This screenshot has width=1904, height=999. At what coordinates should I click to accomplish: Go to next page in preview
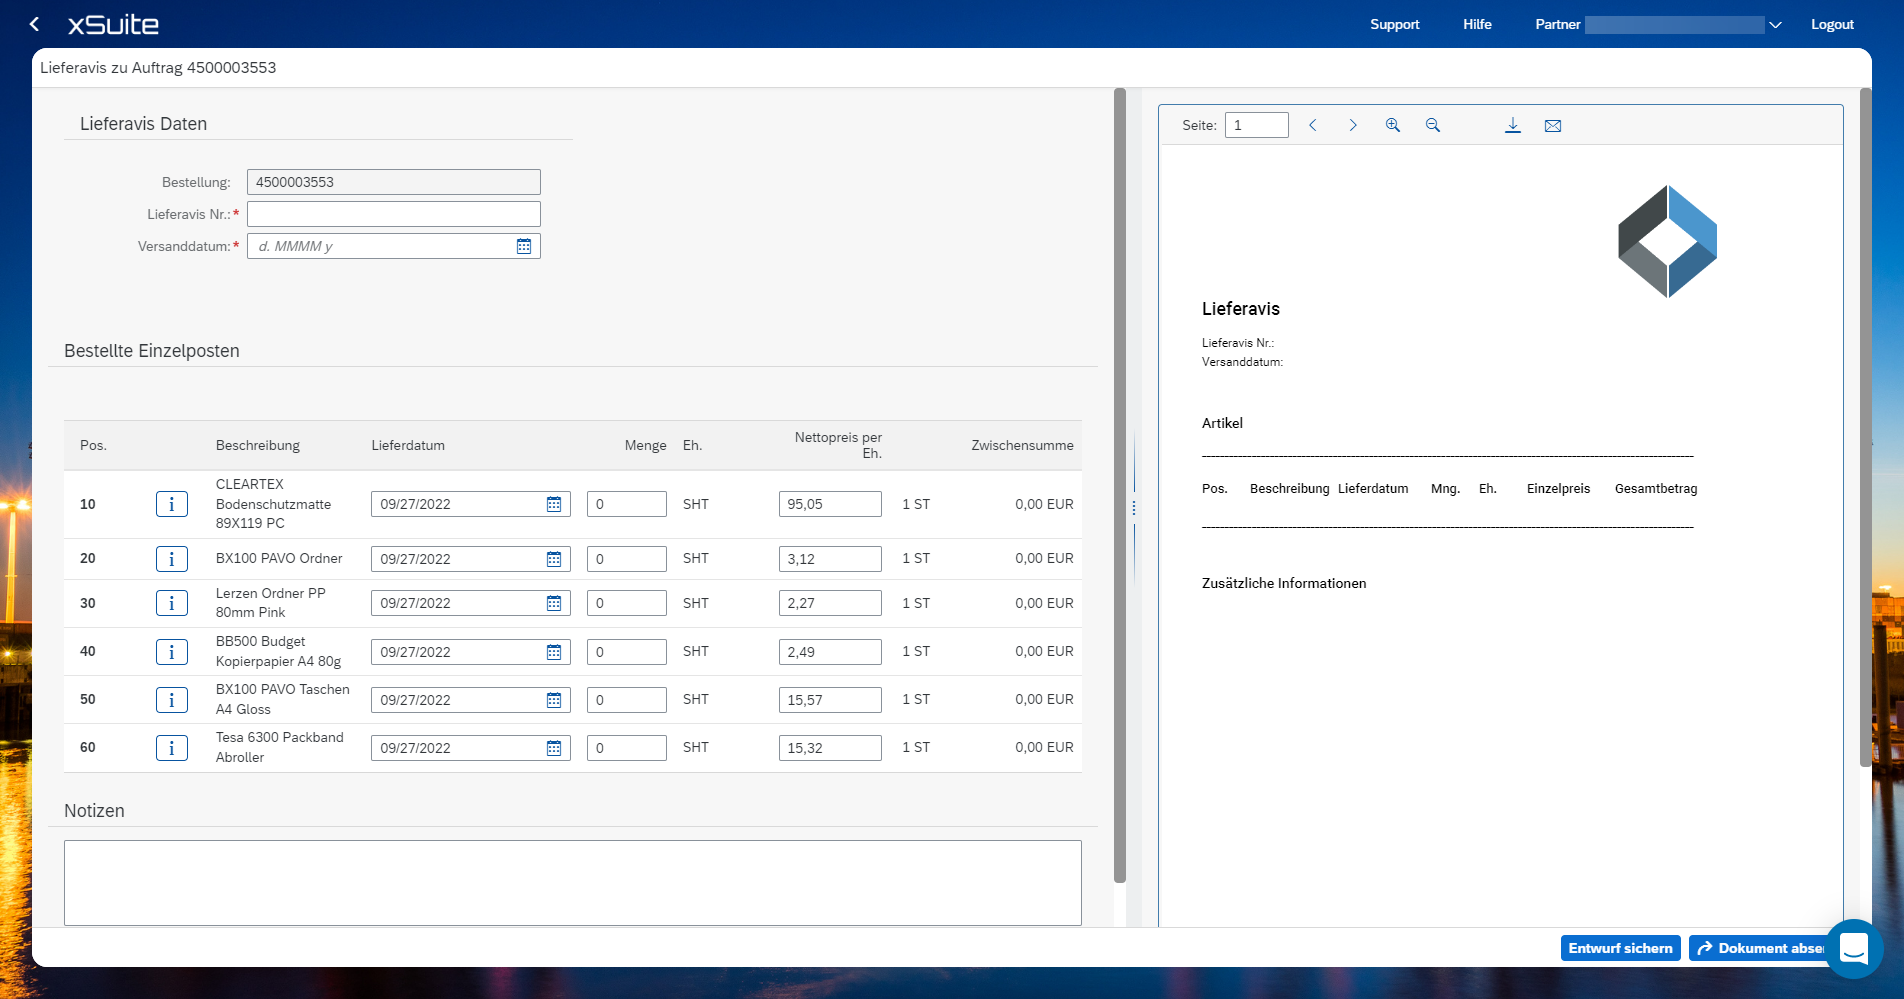pos(1352,125)
